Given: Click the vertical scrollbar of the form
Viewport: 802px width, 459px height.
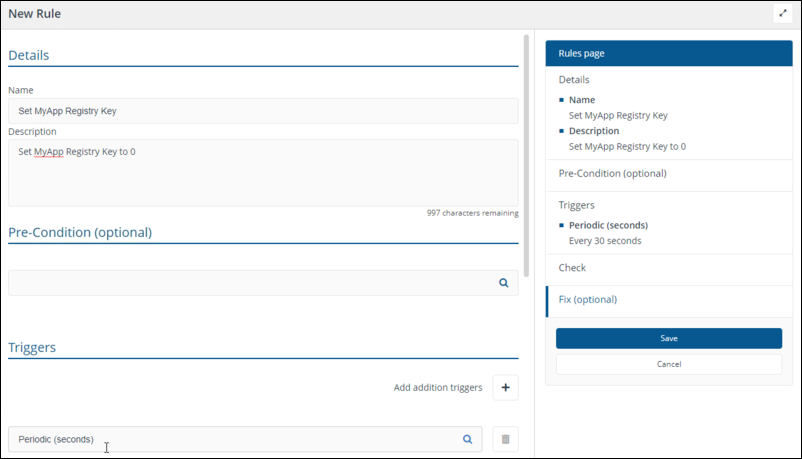Looking at the screenshot, I should click(x=527, y=155).
